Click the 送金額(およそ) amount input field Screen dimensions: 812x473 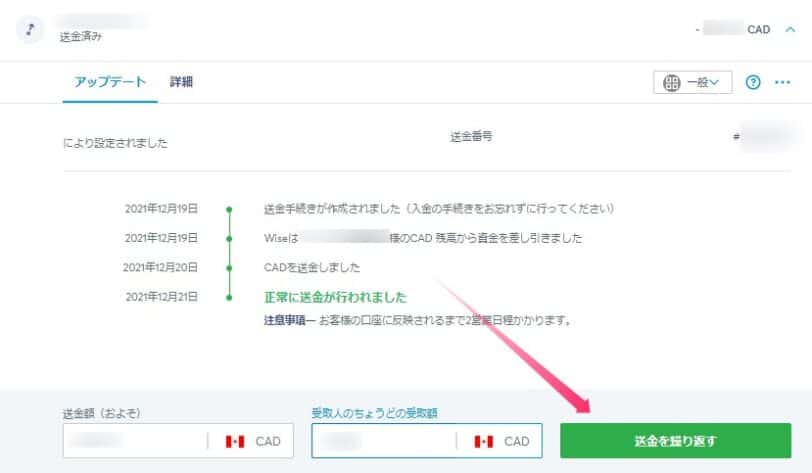pyautogui.click(x=178, y=441)
